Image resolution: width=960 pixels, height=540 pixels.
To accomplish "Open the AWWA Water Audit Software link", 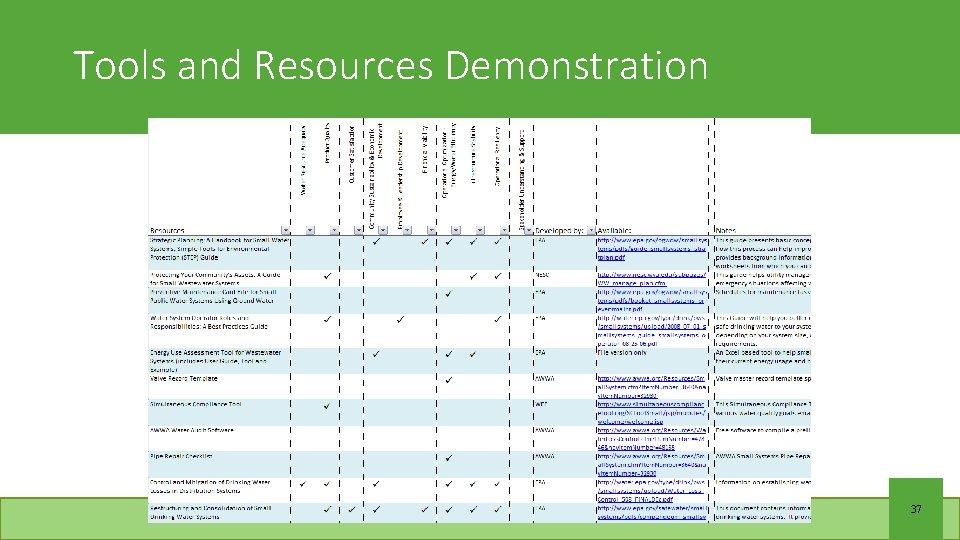I will coord(651,439).
